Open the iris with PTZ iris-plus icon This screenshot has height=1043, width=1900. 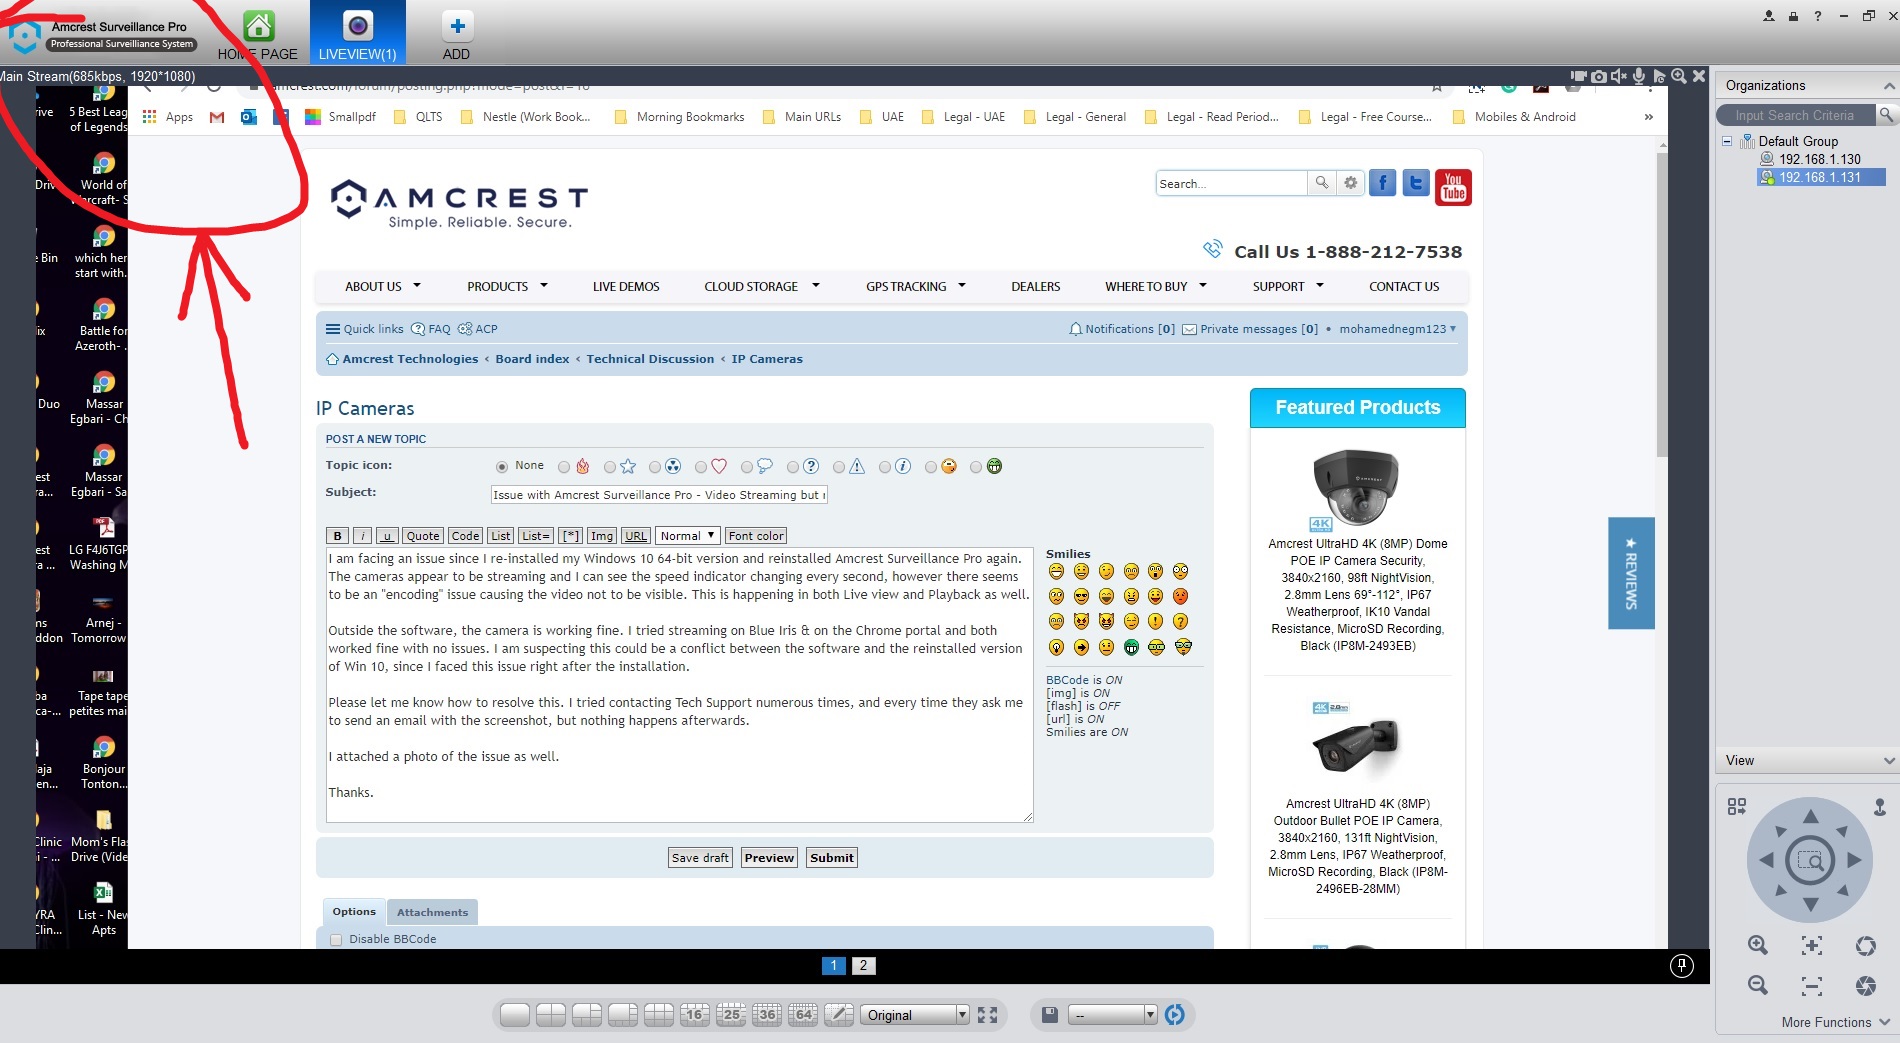click(1865, 946)
